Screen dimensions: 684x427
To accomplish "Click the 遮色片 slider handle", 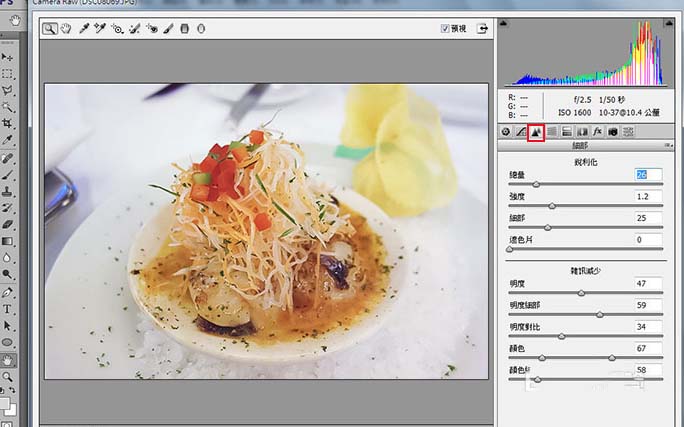I will tap(509, 249).
